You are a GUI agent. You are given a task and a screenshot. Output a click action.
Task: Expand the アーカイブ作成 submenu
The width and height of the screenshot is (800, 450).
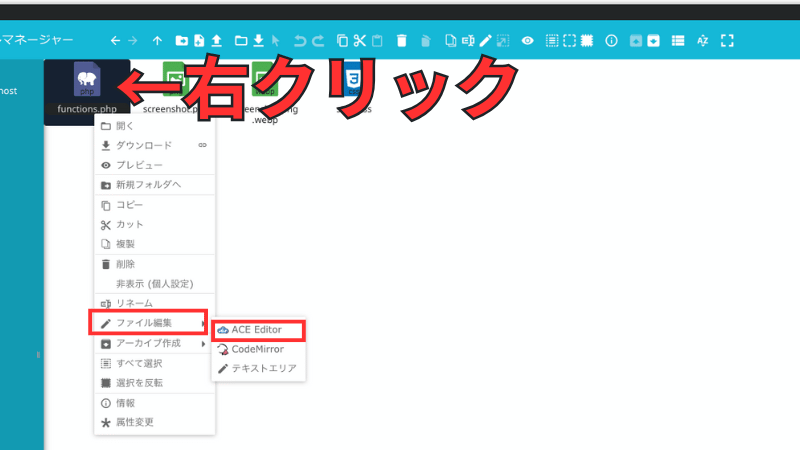tap(148, 343)
